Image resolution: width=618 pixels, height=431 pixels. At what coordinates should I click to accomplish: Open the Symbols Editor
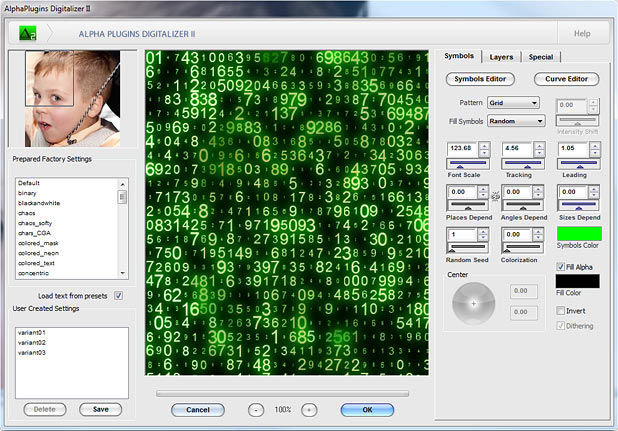(x=481, y=78)
